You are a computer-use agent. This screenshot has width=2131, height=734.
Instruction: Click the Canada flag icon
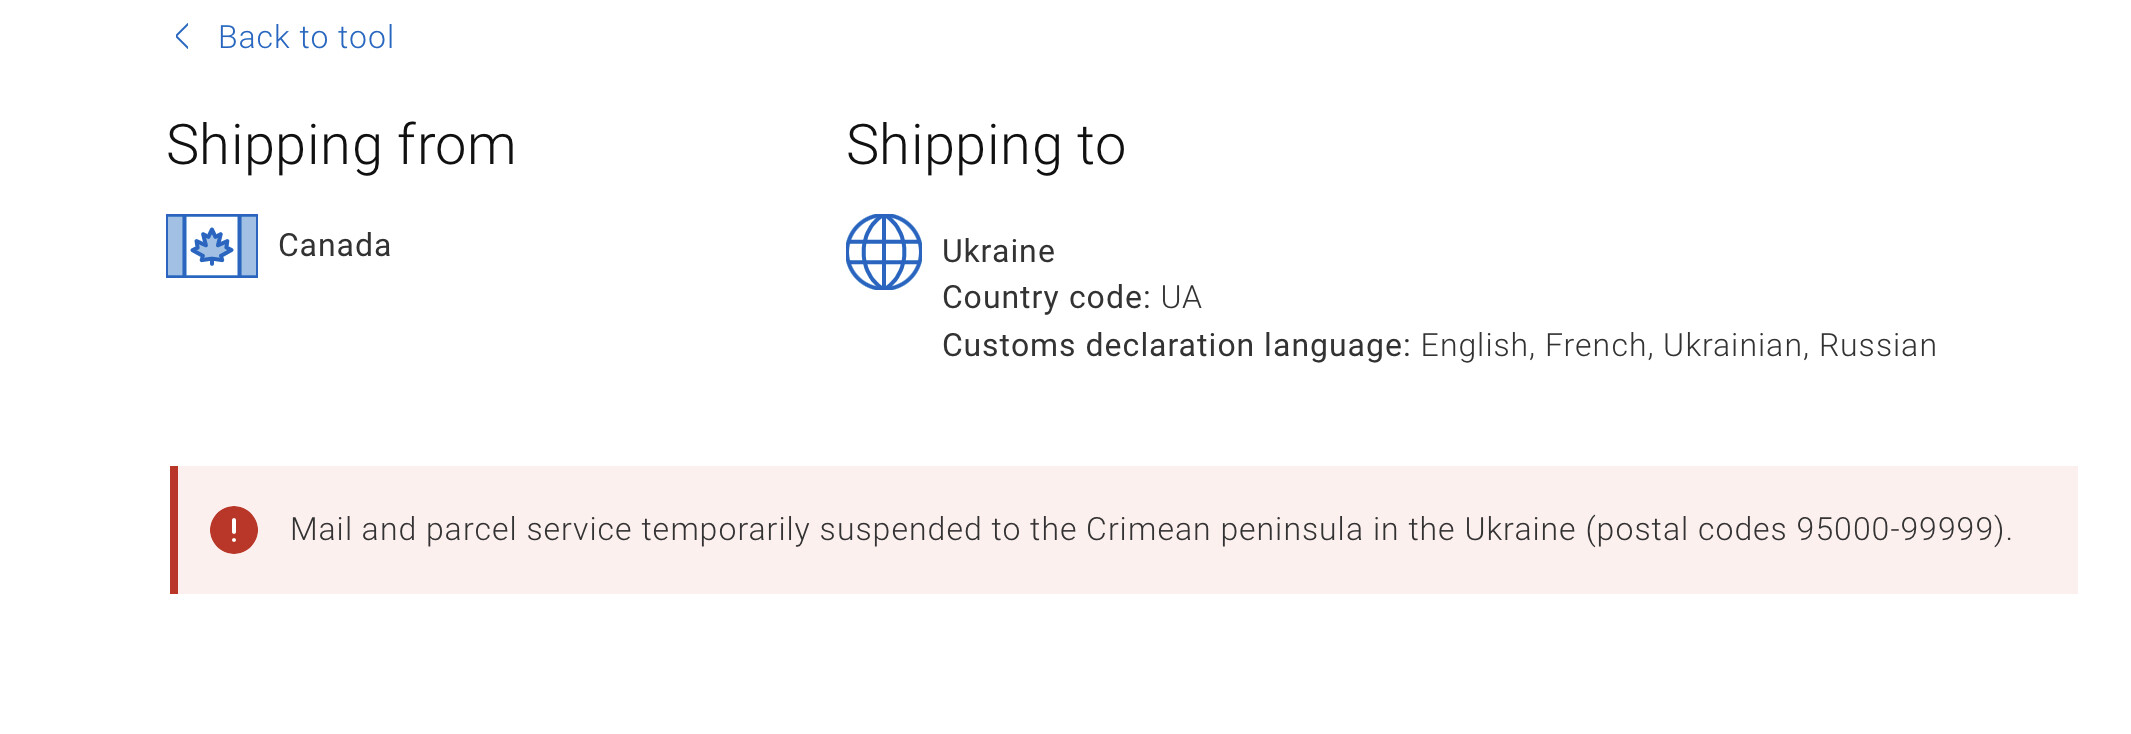click(212, 246)
